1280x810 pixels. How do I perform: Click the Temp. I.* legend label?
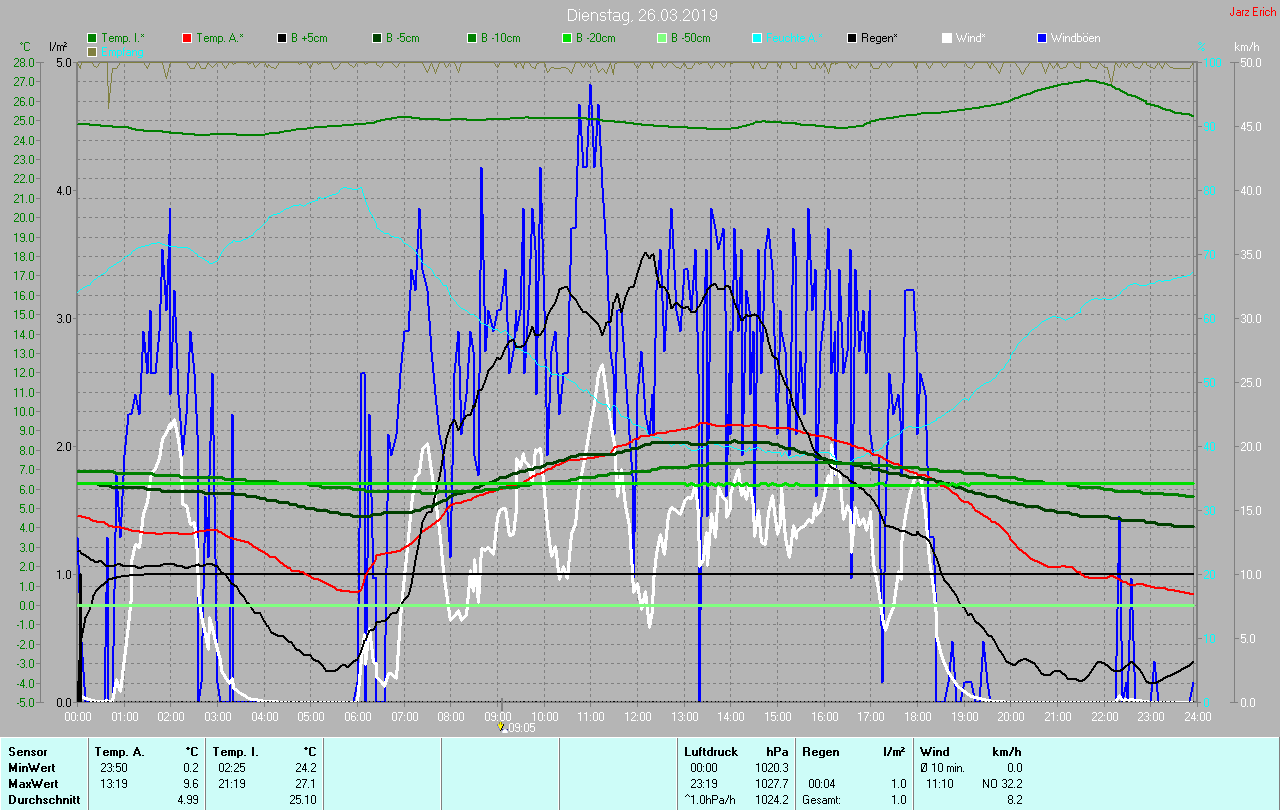123,38
